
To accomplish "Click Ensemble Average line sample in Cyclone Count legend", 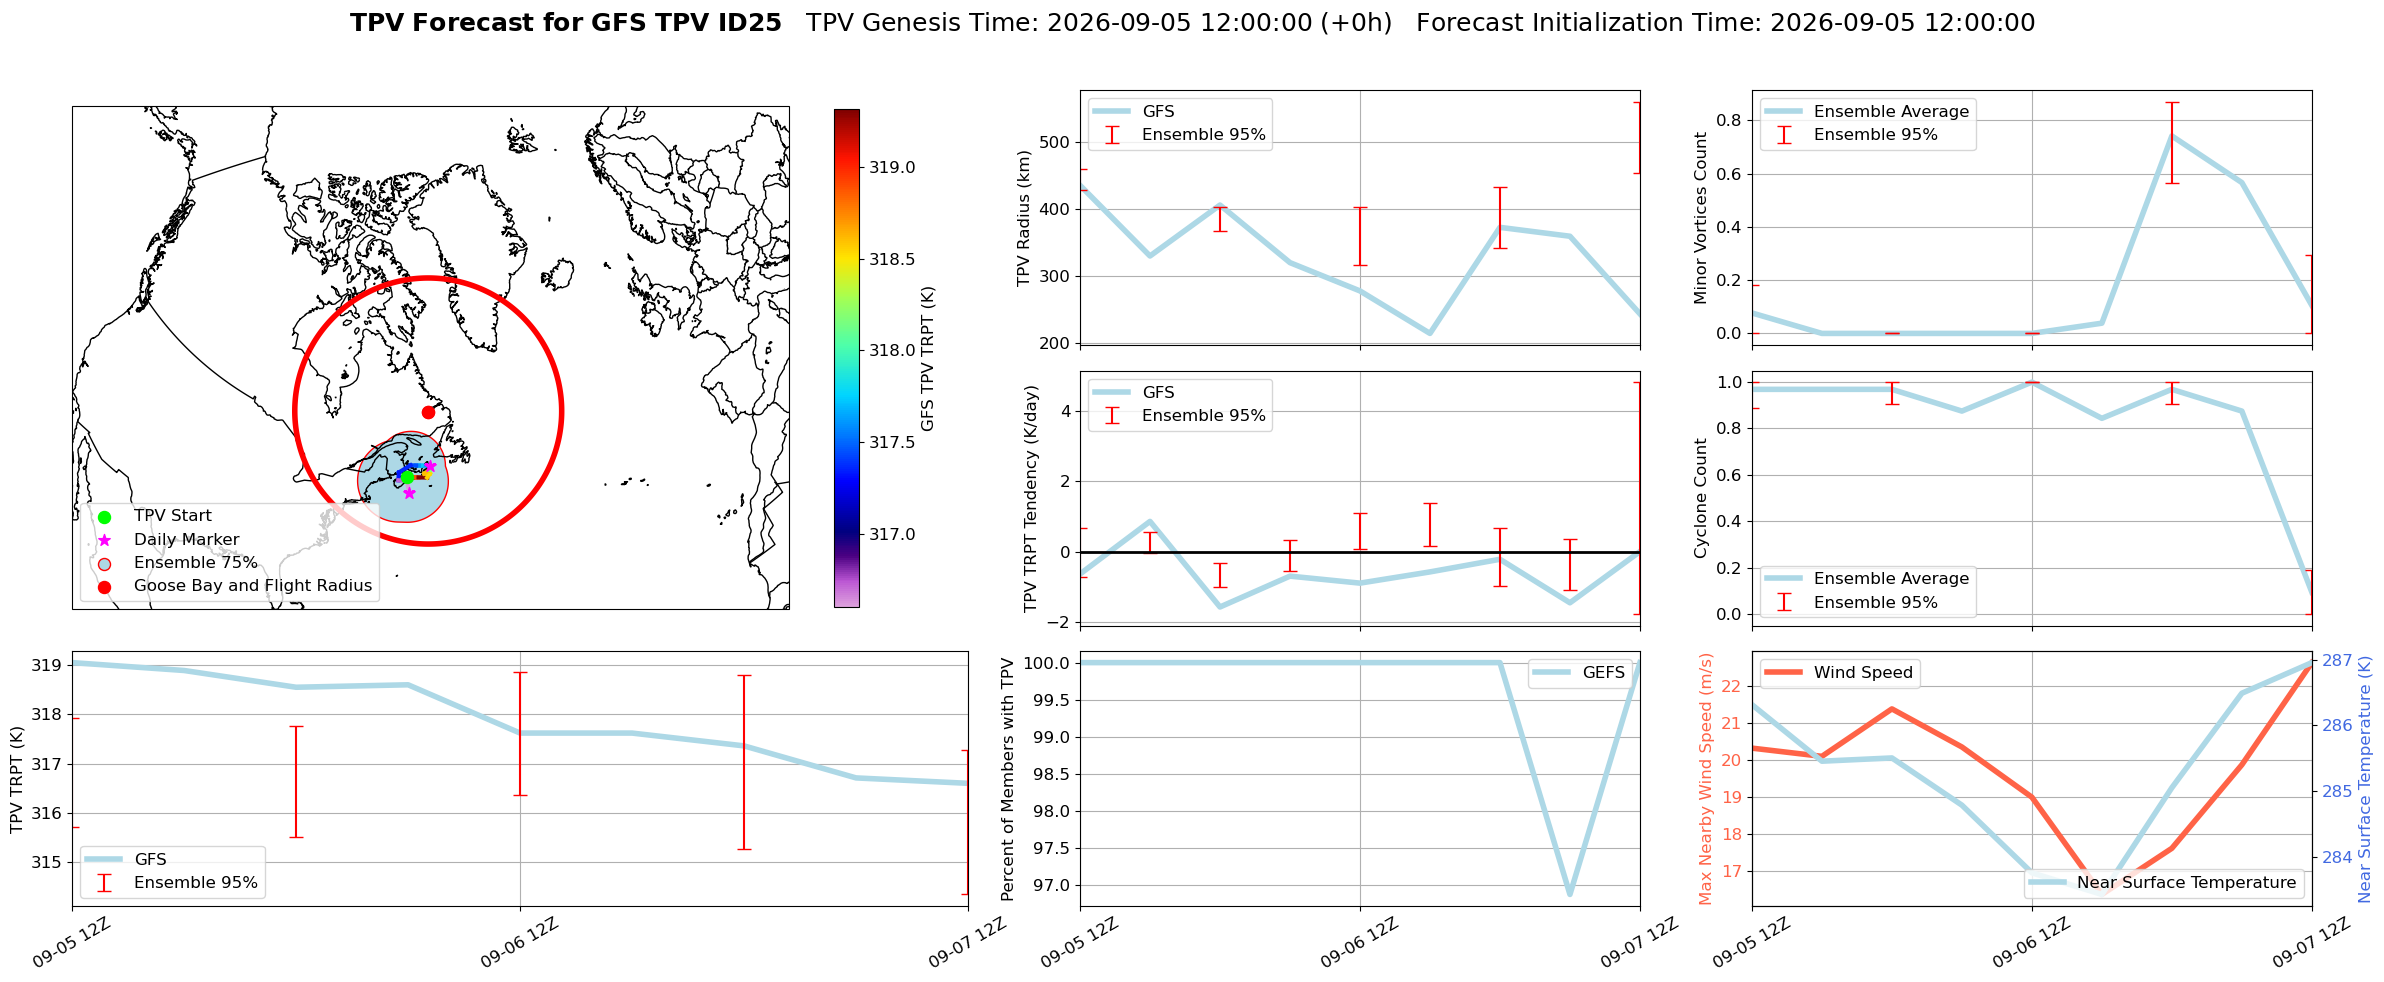I will click(1784, 579).
